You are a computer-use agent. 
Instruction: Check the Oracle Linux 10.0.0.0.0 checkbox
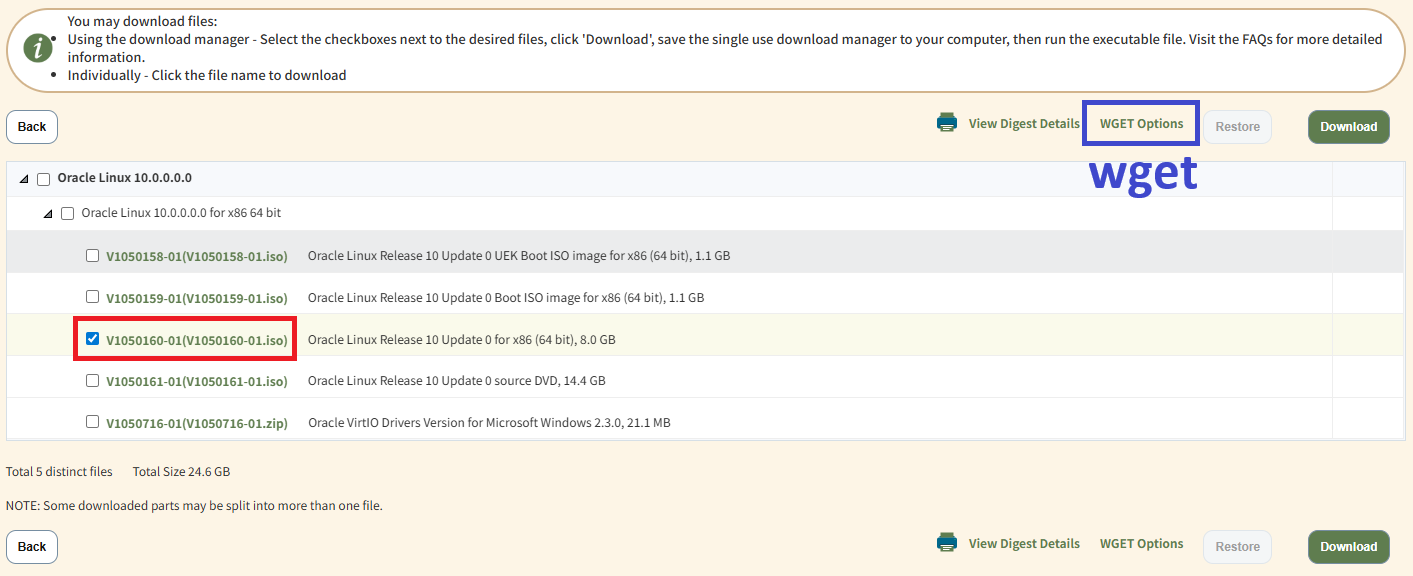tap(43, 179)
